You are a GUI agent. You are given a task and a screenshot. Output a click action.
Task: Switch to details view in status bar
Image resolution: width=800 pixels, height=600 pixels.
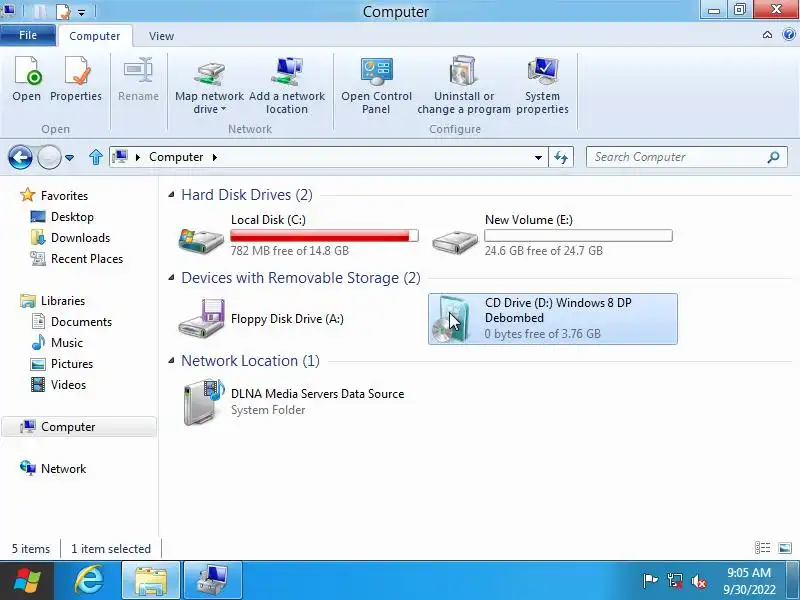(x=762, y=548)
